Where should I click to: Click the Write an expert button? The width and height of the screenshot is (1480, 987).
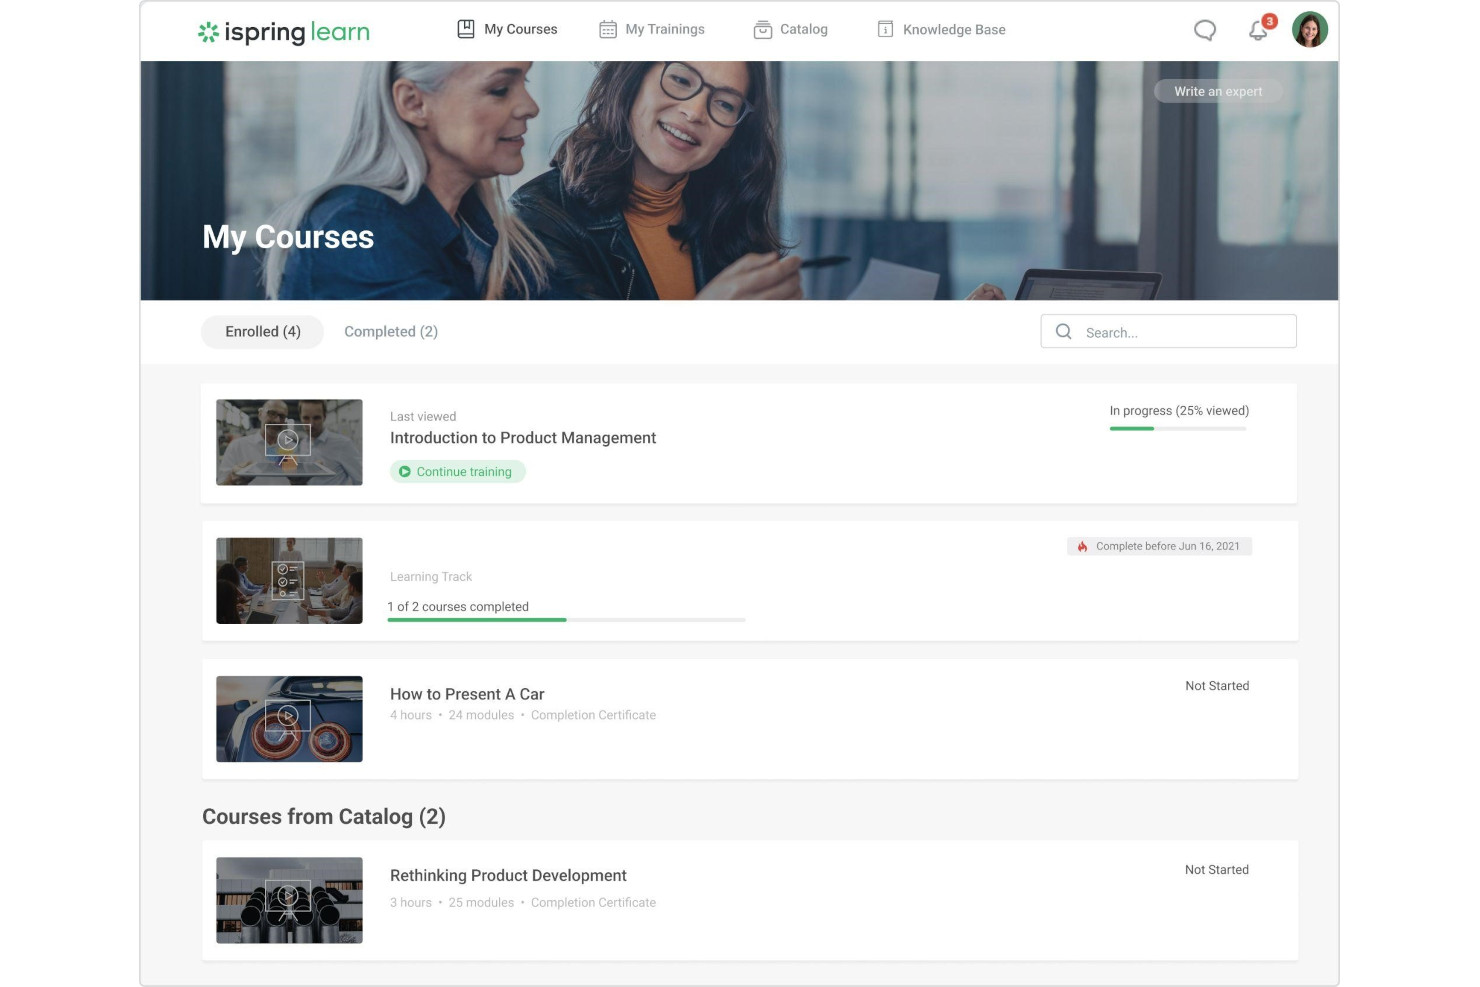1218,91
